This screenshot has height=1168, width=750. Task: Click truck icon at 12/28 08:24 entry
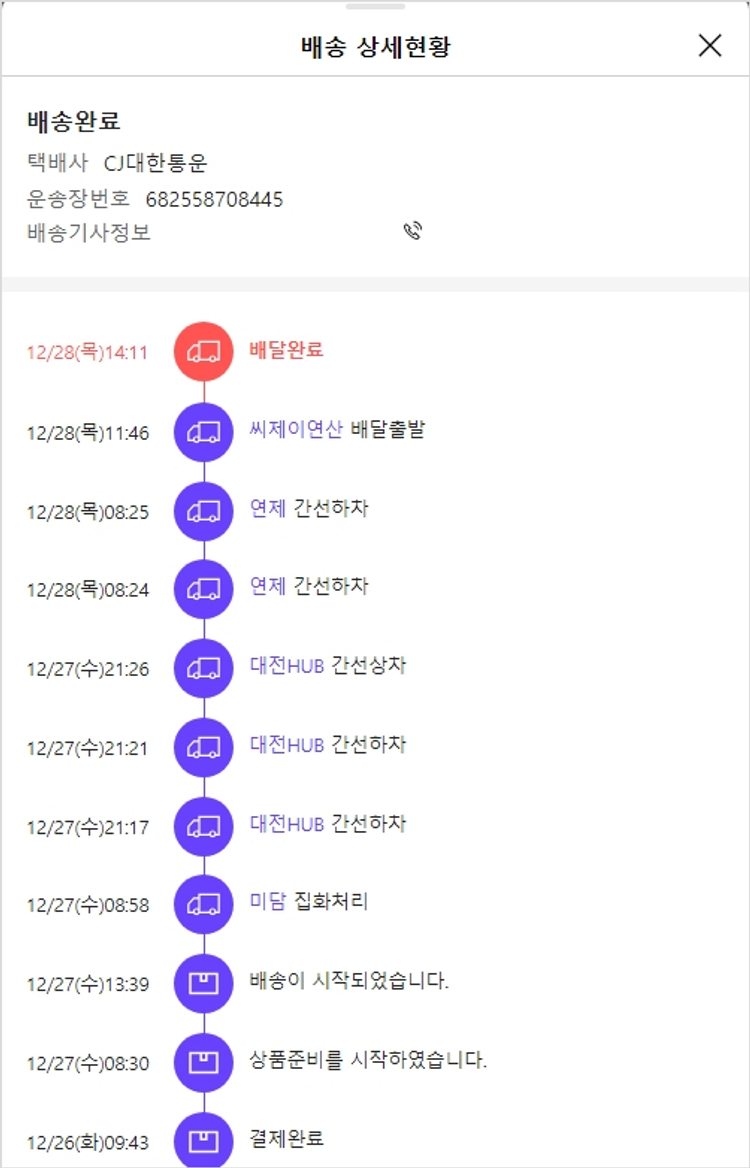(204, 588)
